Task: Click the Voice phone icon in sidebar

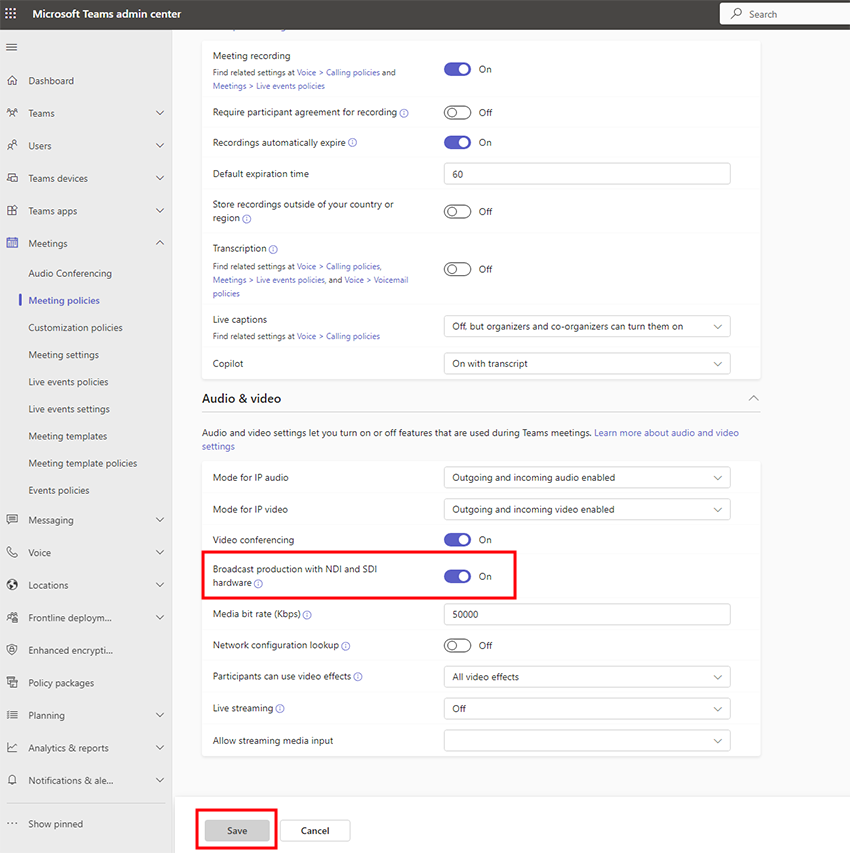Action: pyautogui.click(x=12, y=552)
